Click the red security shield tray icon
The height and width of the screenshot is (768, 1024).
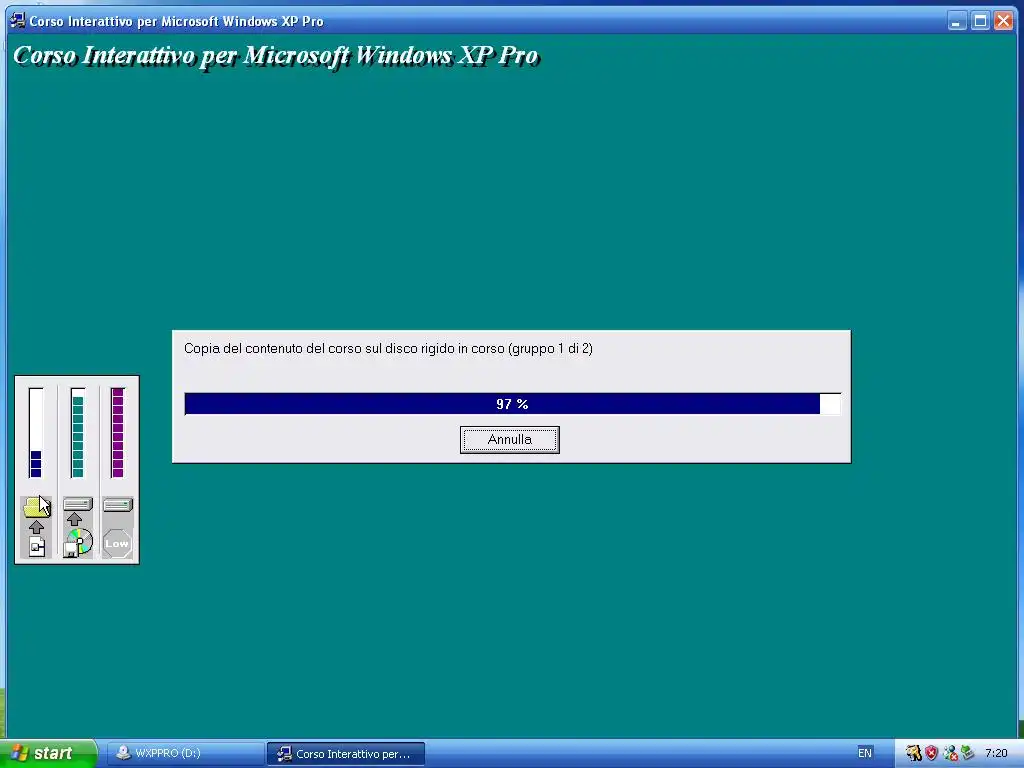click(x=931, y=753)
